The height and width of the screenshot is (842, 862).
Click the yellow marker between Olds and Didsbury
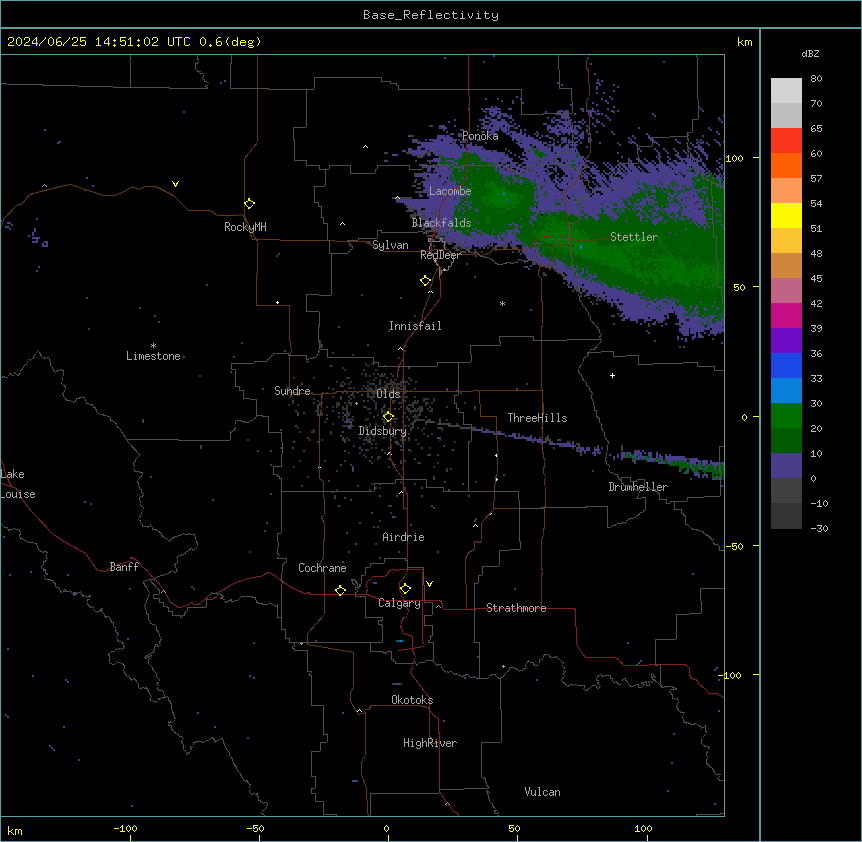coord(388,417)
